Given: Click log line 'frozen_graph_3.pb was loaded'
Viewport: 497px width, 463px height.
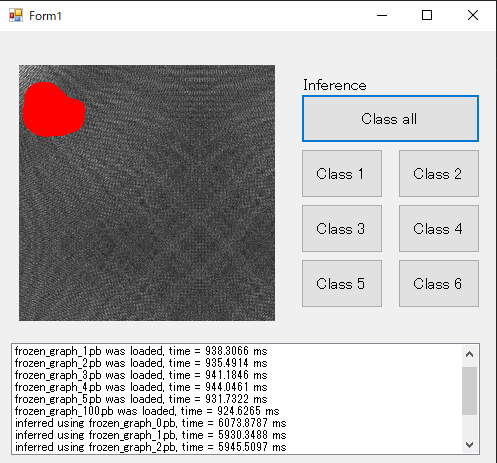Looking at the screenshot, I should tap(141, 375).
